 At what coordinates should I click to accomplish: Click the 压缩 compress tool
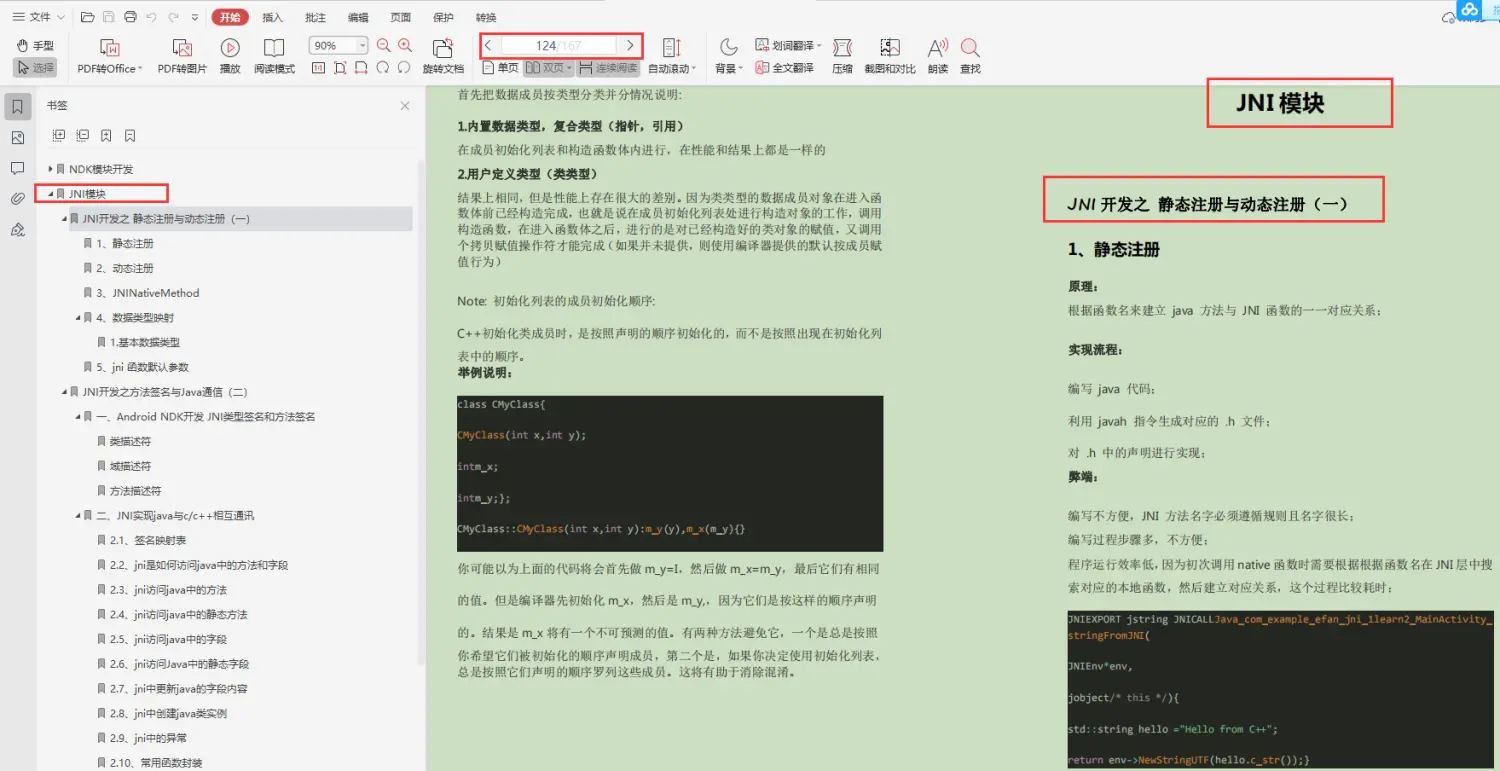click(x=842, y=57)
